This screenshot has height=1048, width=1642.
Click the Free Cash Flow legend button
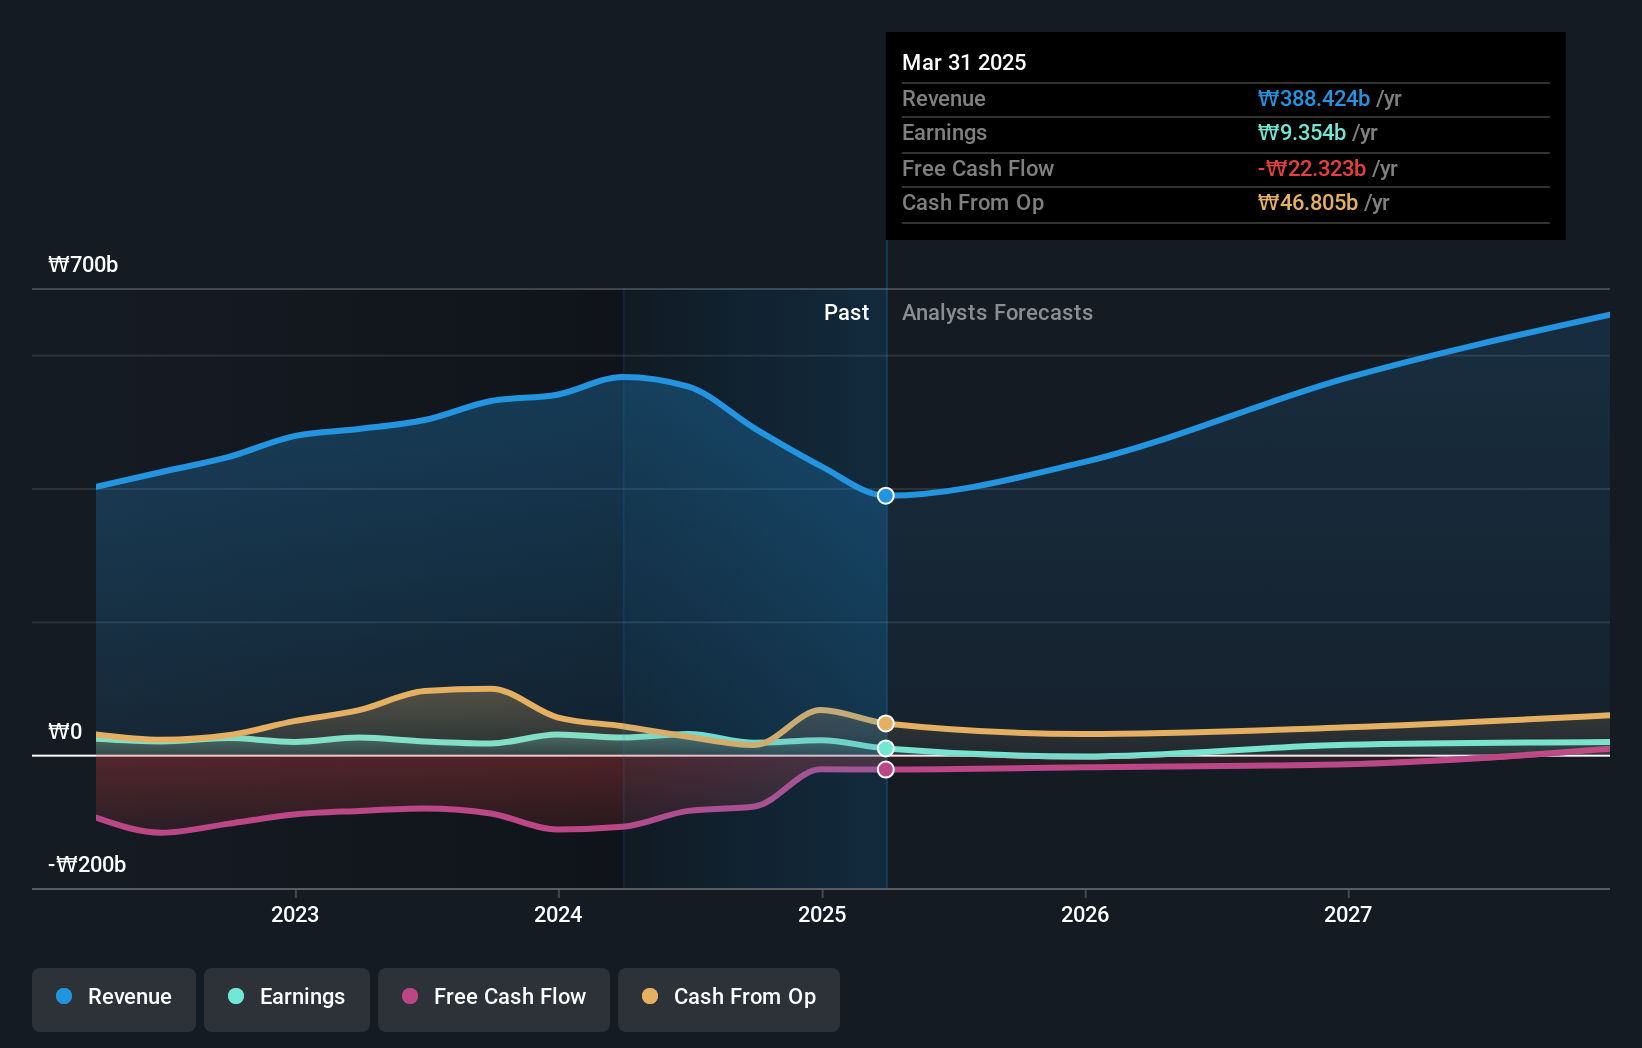click(x=494, y=997)
